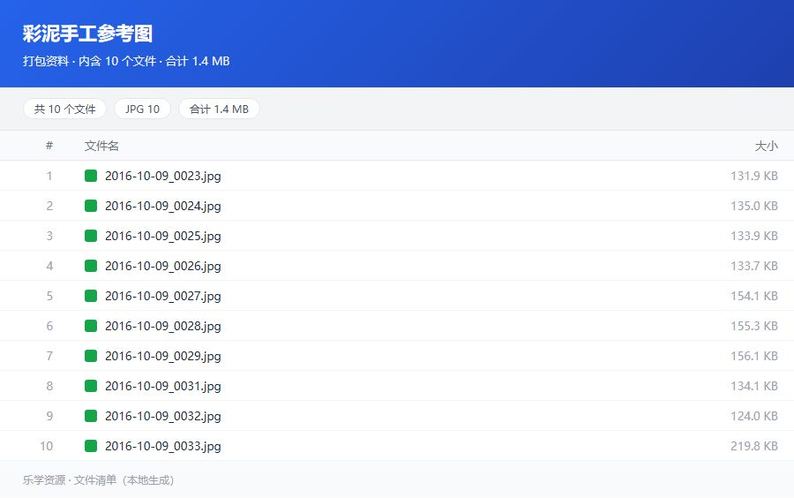The height and width of the screenshot is (498, 794).
Task: Click the subtitle '打包资料 · 内含 10 个文件'
Action: click(89, 61)
